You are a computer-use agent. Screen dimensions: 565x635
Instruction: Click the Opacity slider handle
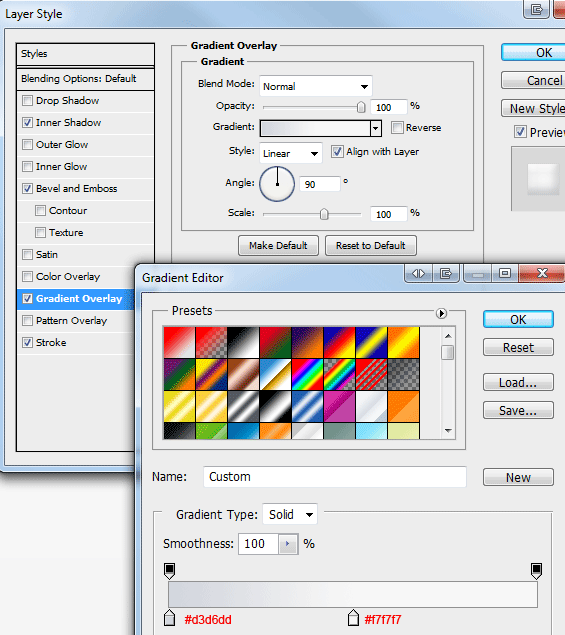coord(360,107)
